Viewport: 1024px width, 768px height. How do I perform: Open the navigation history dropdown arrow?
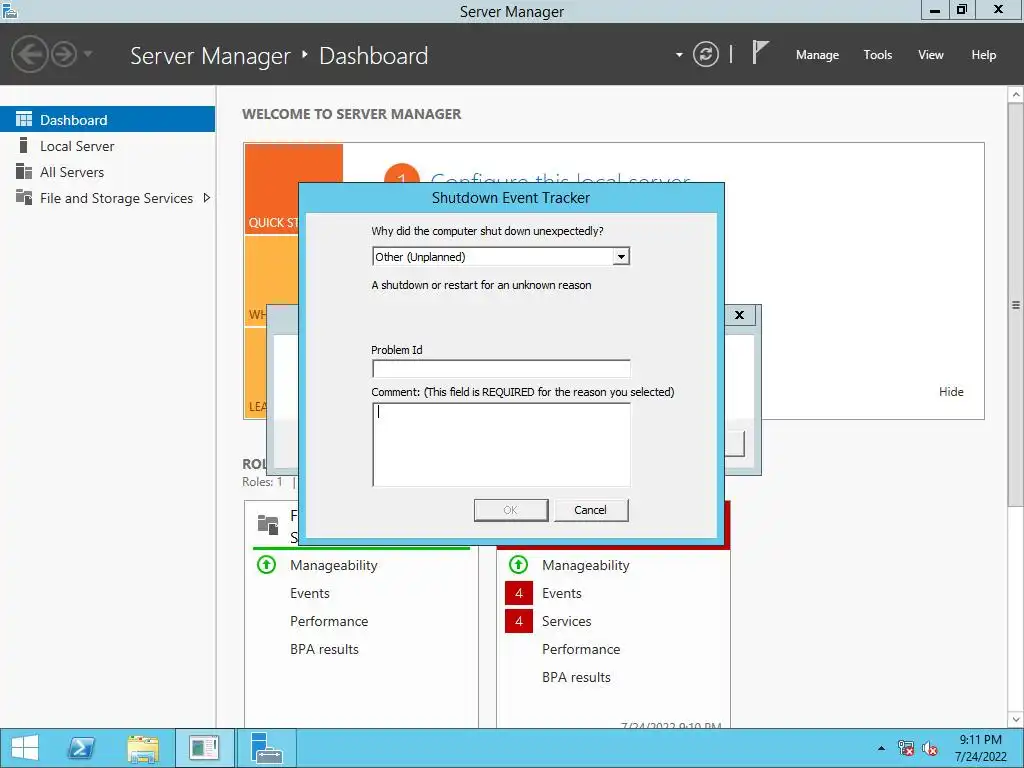[x=88, y=54]
